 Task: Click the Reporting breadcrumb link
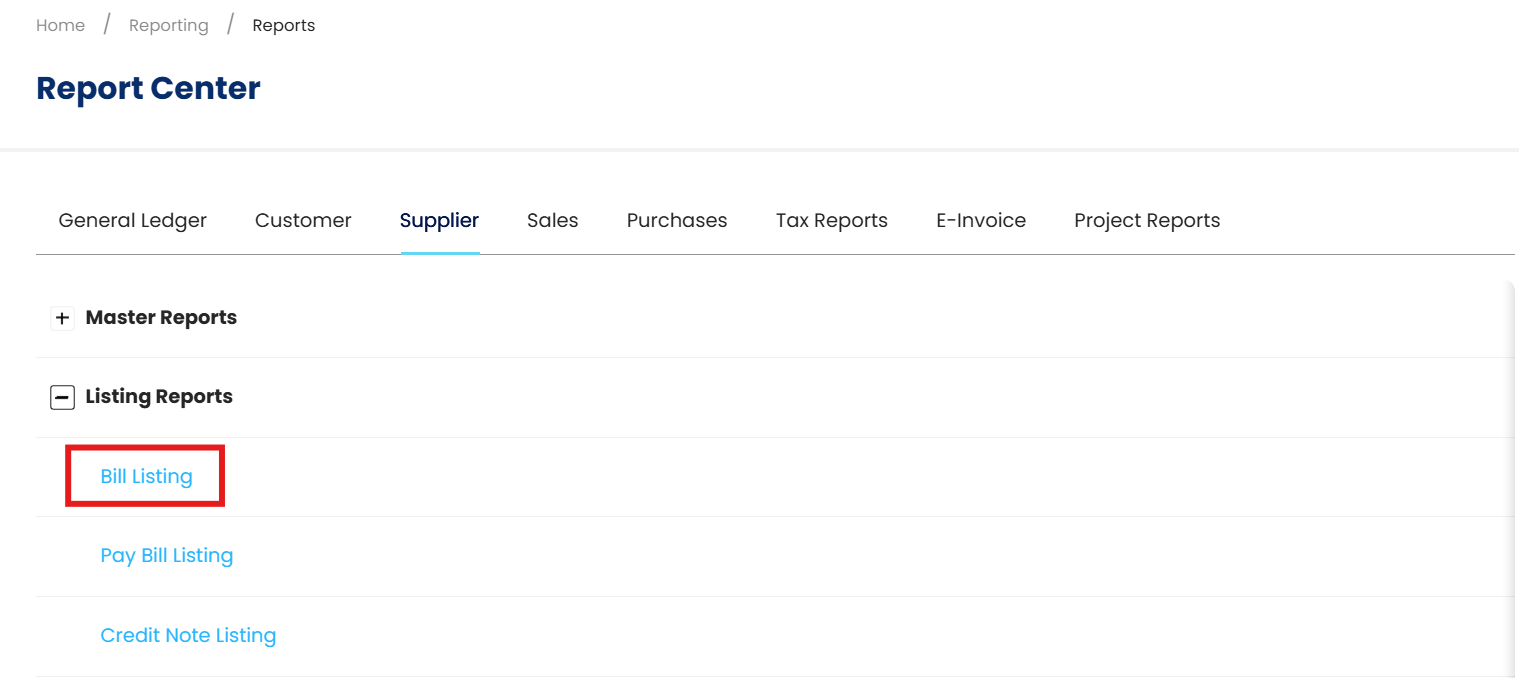(x=168, y=26)
